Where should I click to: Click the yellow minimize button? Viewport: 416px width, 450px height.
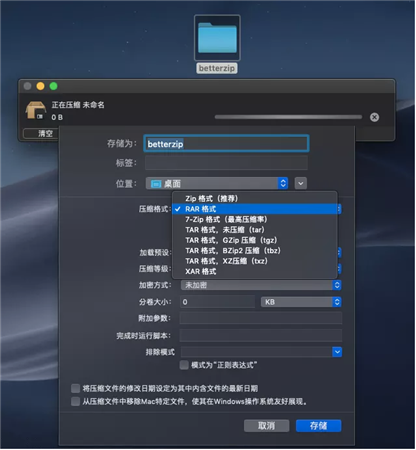(x=40, y=86)
